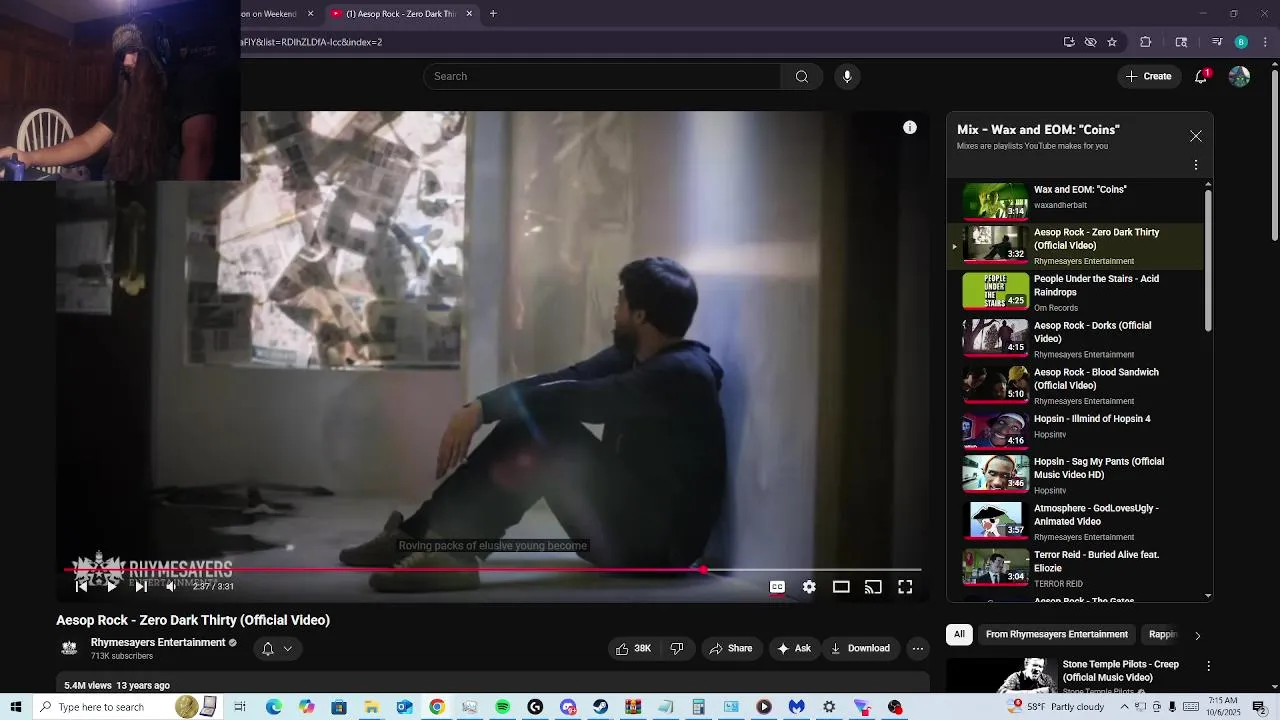Open subscription notification bell dropdown
1280x720 pixels.
point(277,648)
